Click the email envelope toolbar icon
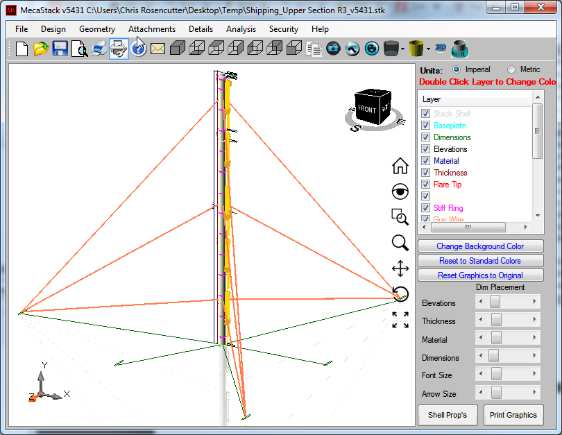Screen dimensions: 562x435 click(x=157, y=48)
